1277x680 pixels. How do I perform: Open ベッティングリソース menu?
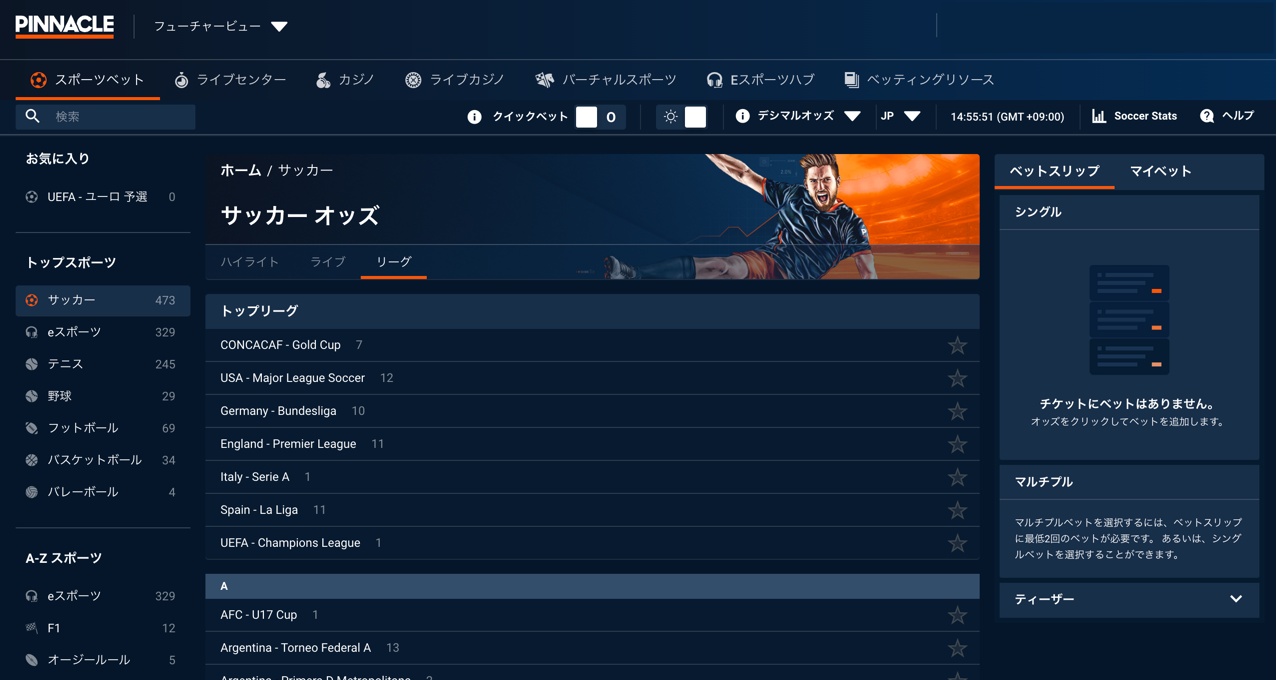click(x=919, y=80)
